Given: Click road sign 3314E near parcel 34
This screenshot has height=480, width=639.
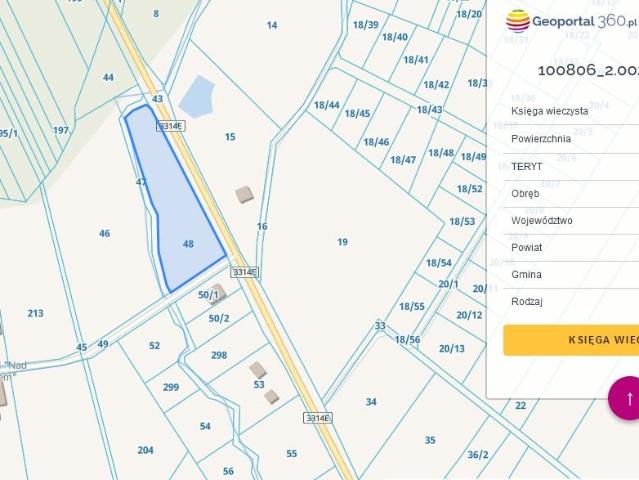Looking at the screenshot, I should coord(317,418).
